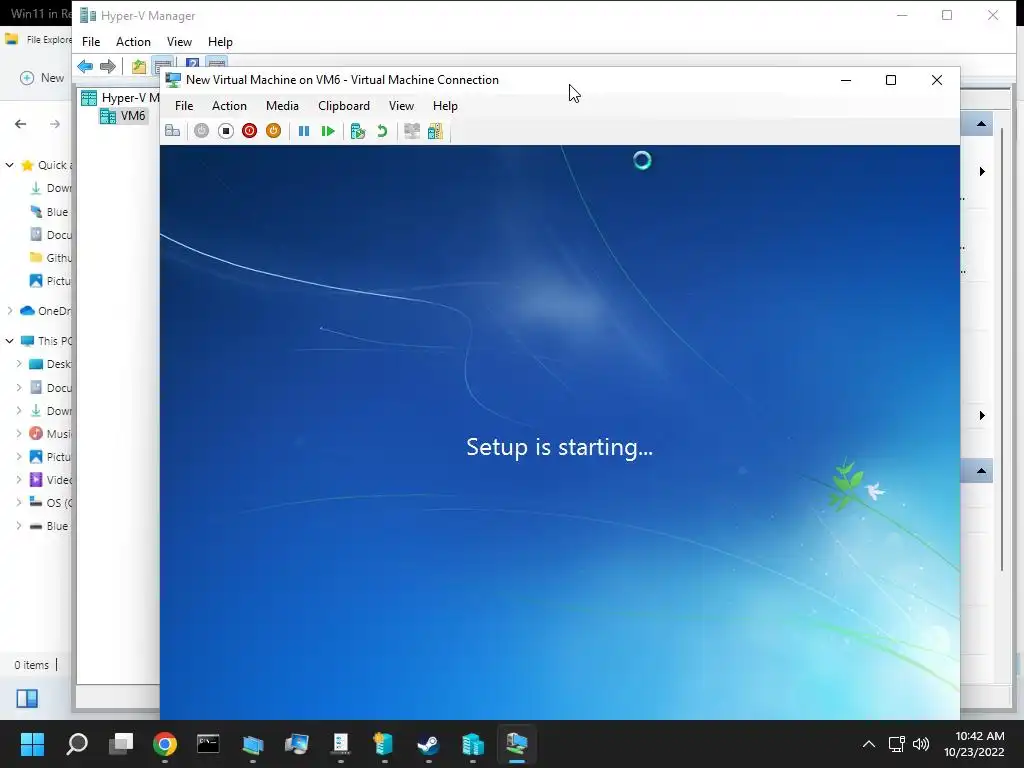Viewport: 1024px width, 768px height.
Task: Create a checkpoint of the virtual machine
Action: coord(357,131)
